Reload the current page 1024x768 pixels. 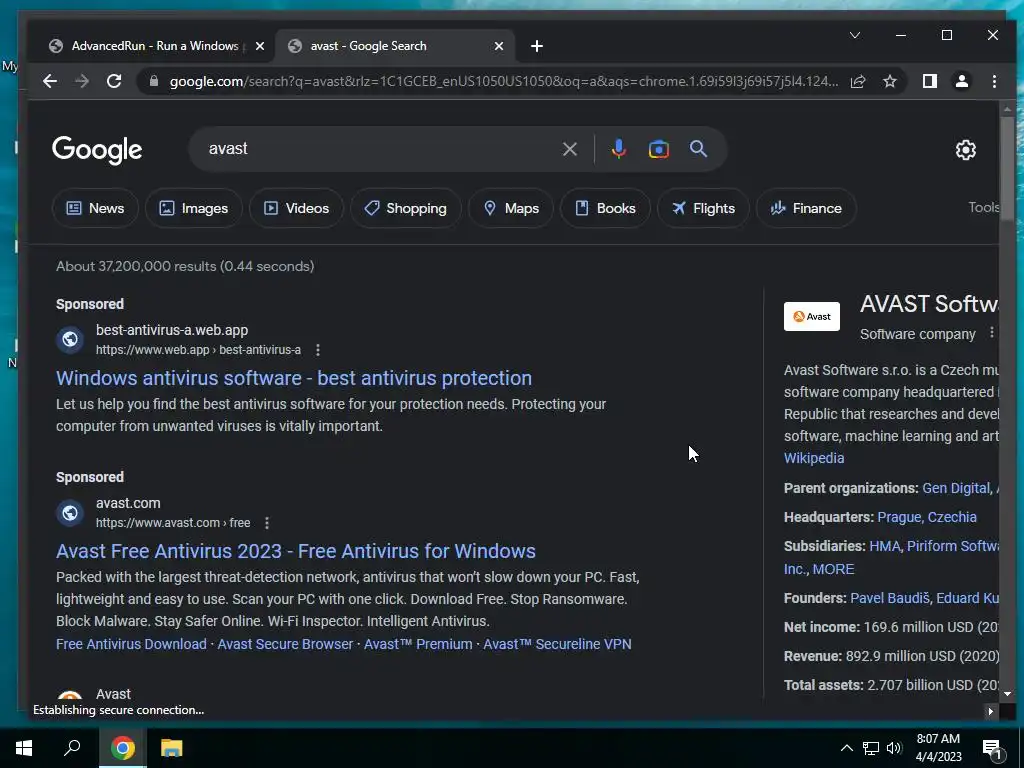[x=114, y=81]
